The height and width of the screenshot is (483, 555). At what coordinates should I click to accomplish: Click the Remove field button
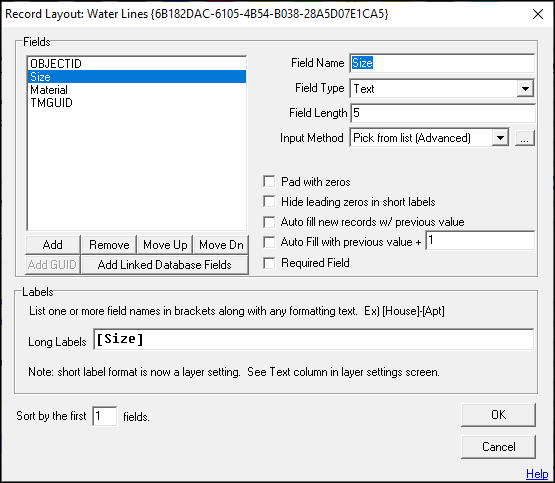[x=109, y=245]
